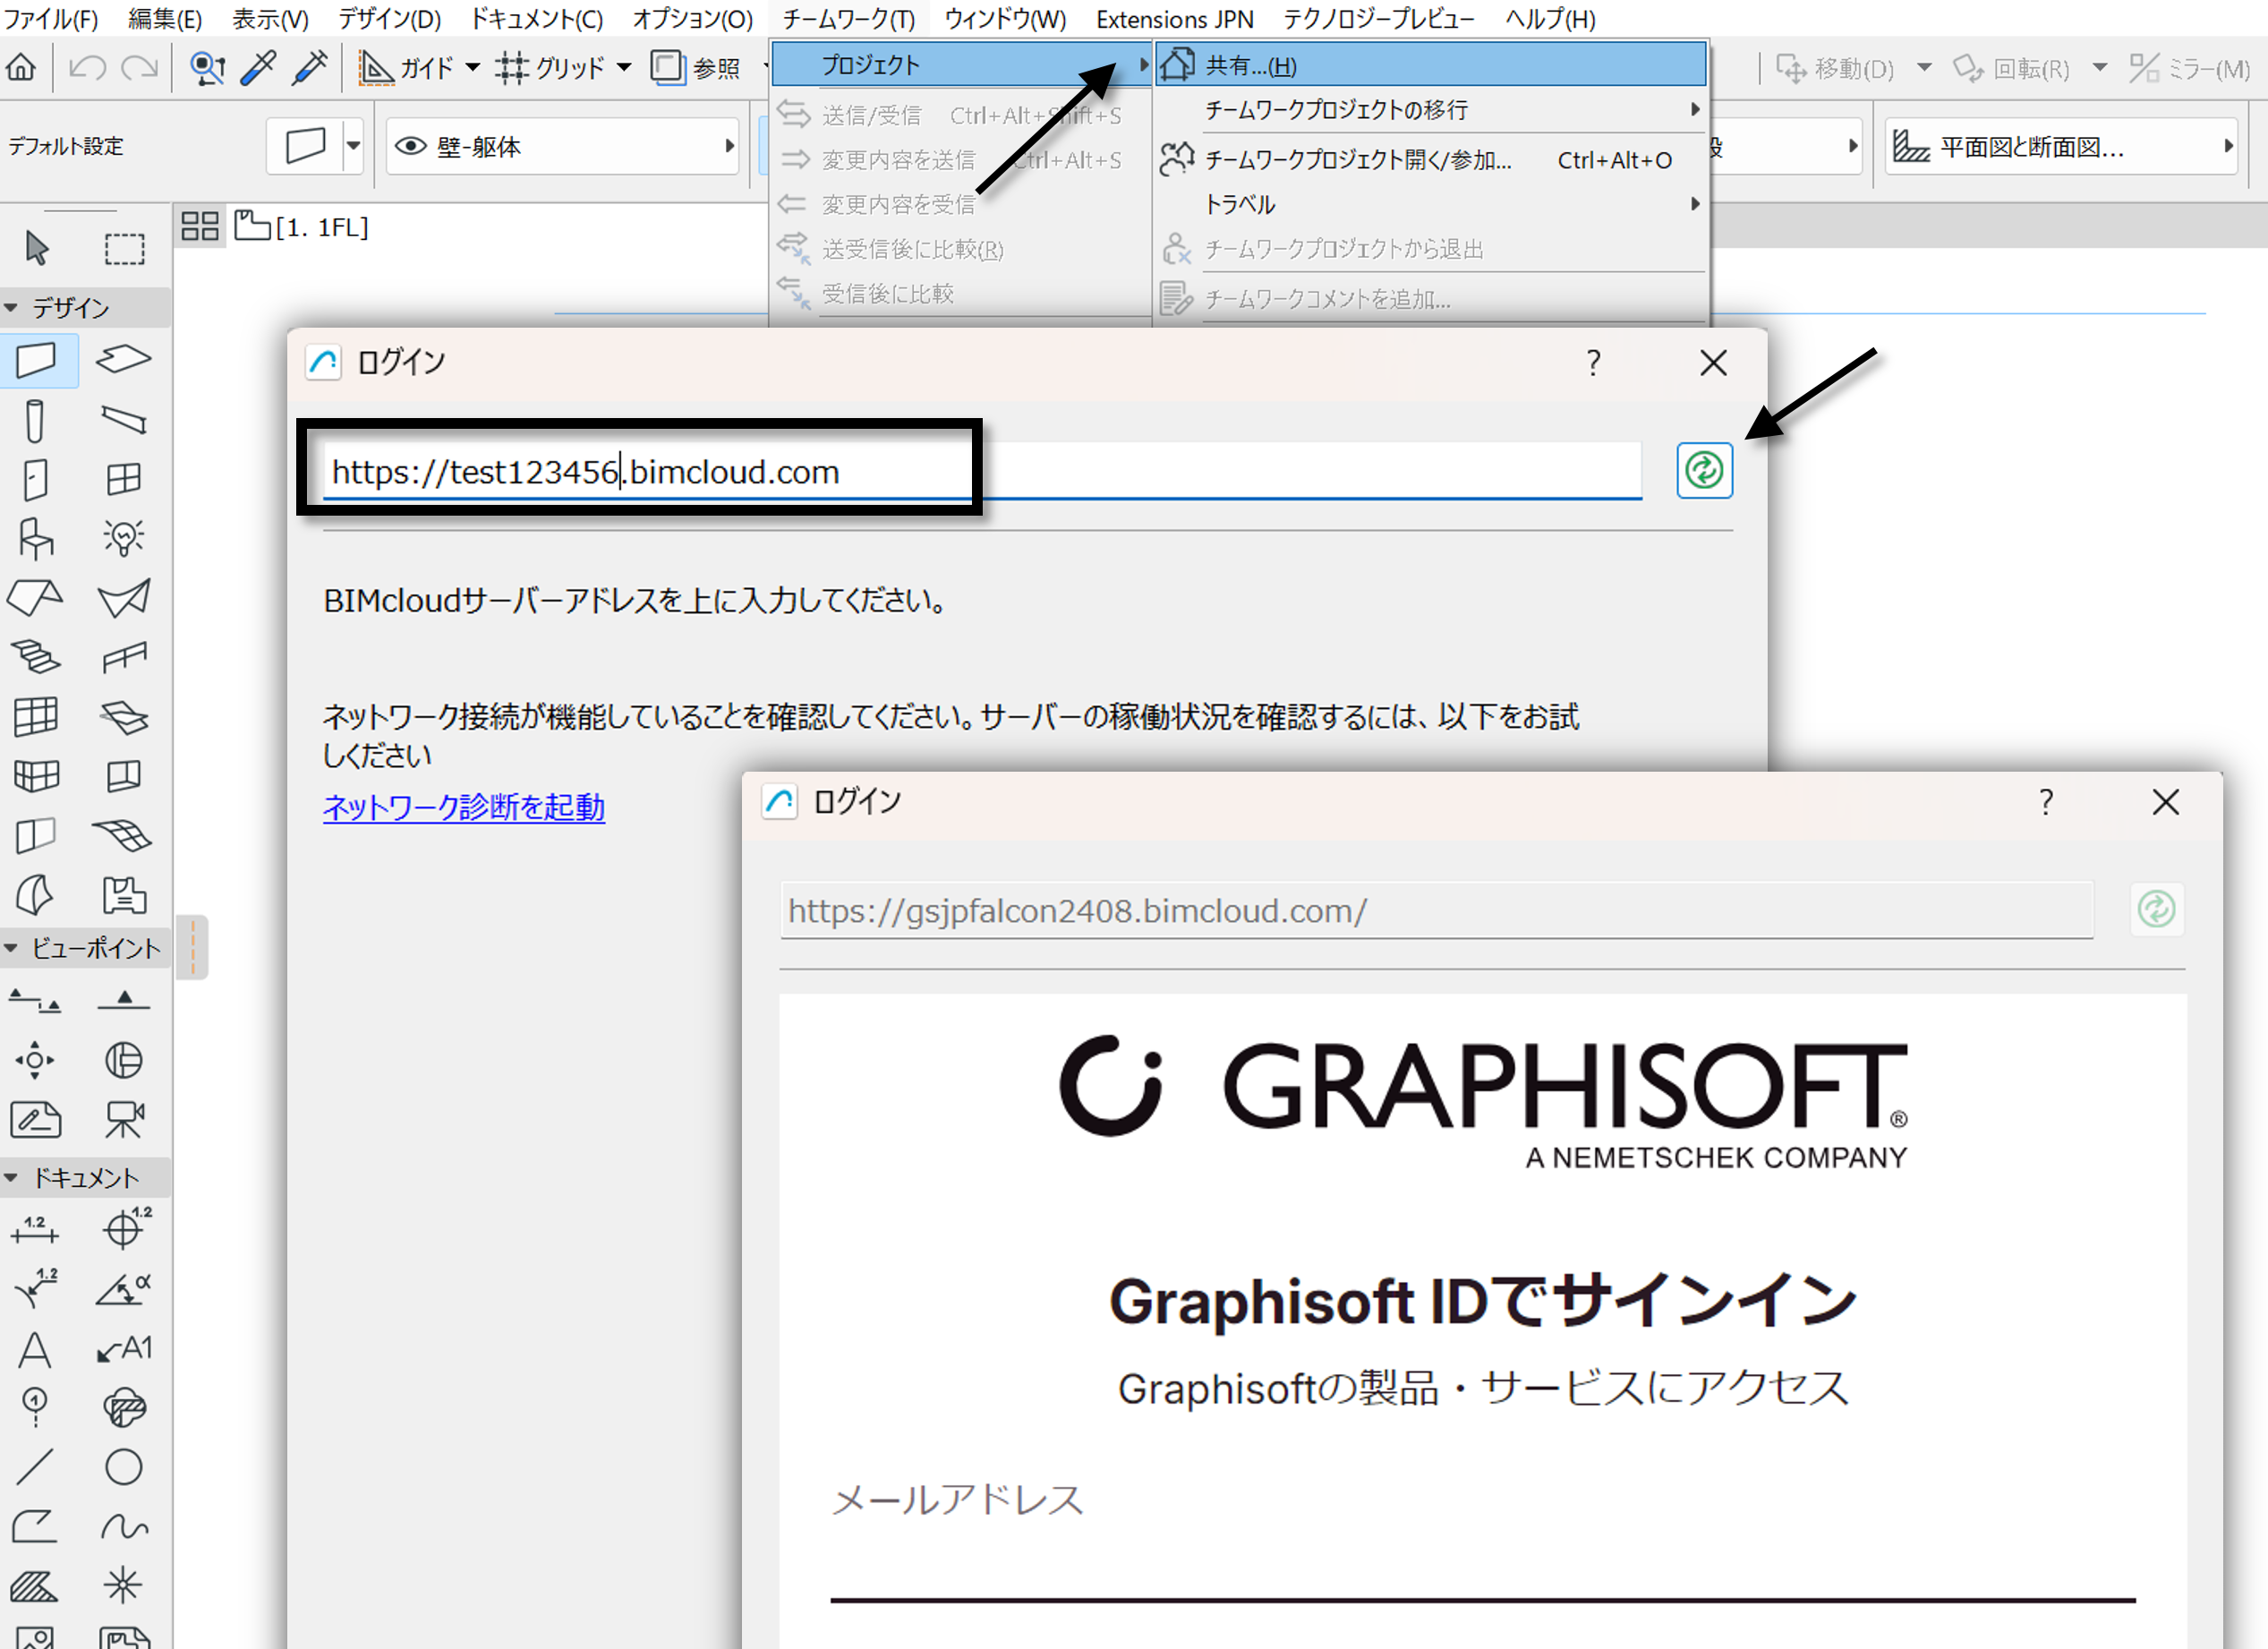The height and width of the screenshot is (1649, 2268).
Task: Select the Wall tool in the toolbox
Action: tap(36, 360)
